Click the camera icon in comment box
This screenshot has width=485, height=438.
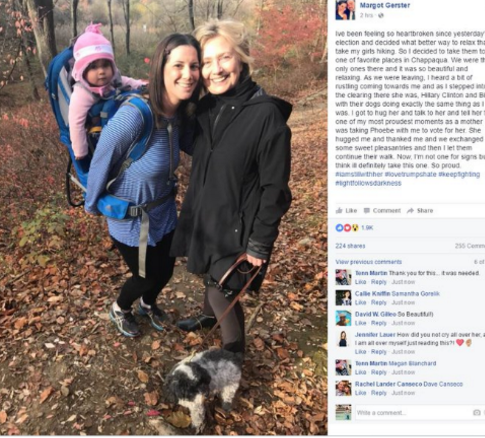point(477,413)
